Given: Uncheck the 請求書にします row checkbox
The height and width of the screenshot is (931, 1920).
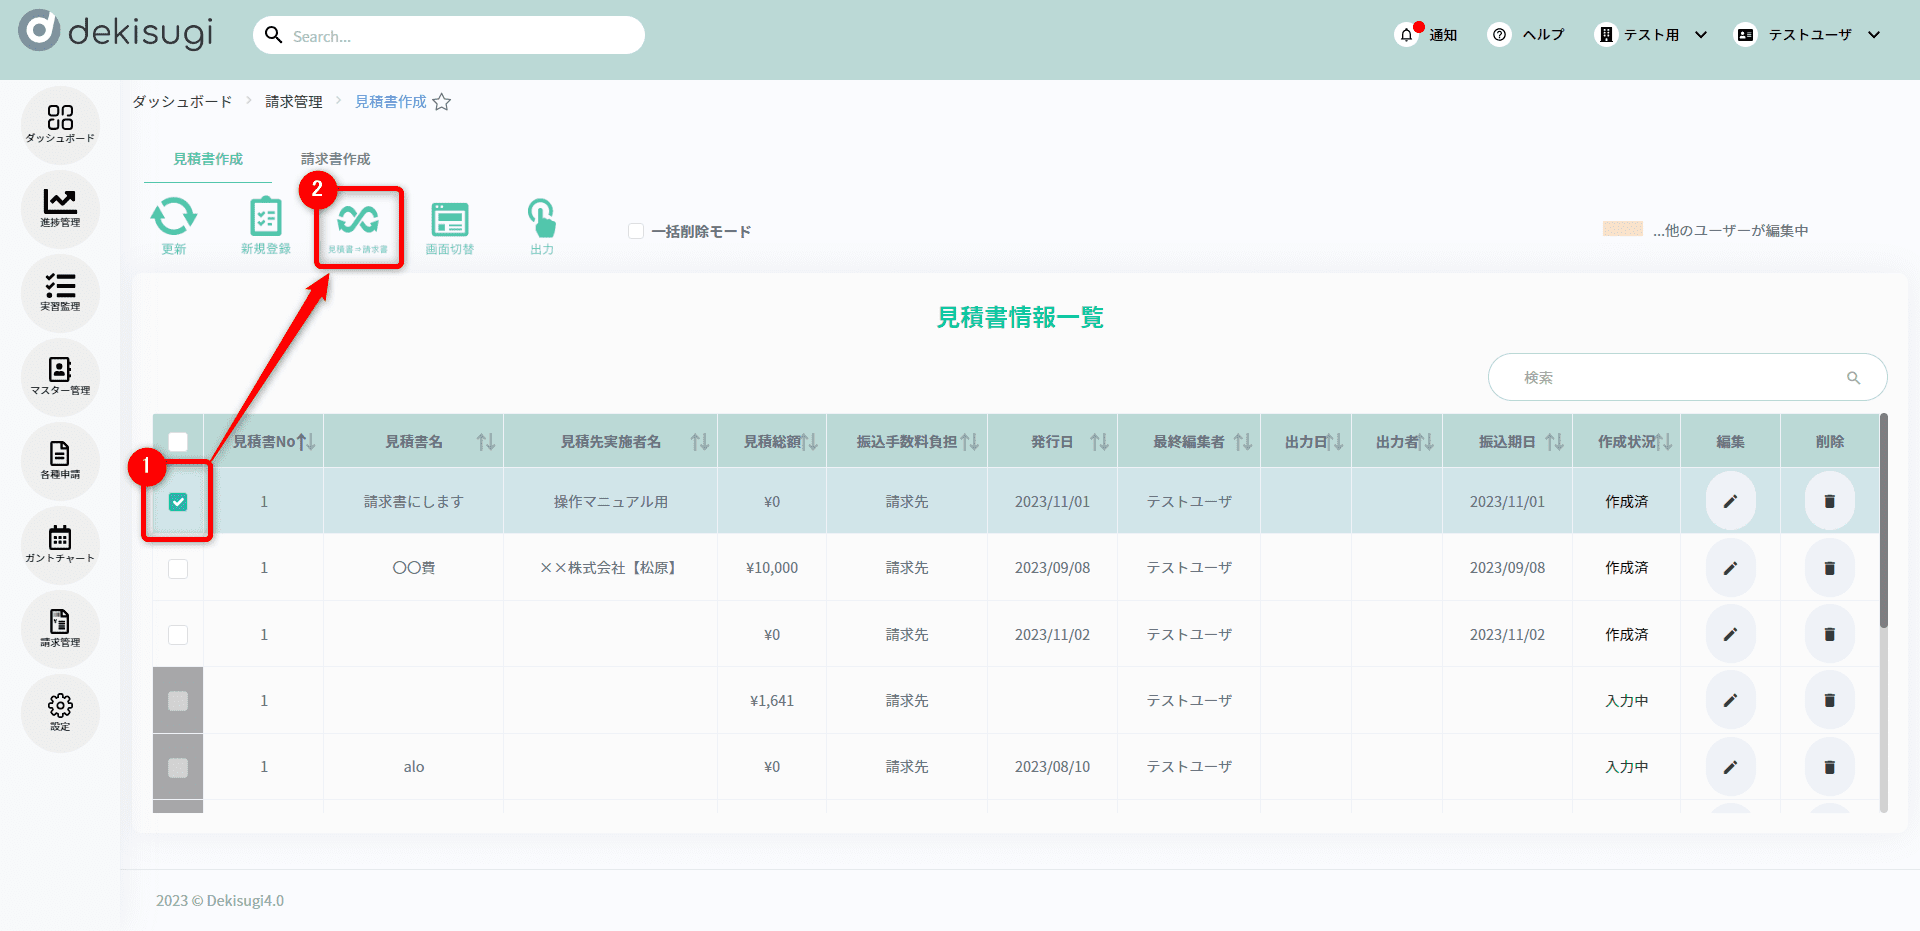Looking at the screenshot, I should pos(178,502).
